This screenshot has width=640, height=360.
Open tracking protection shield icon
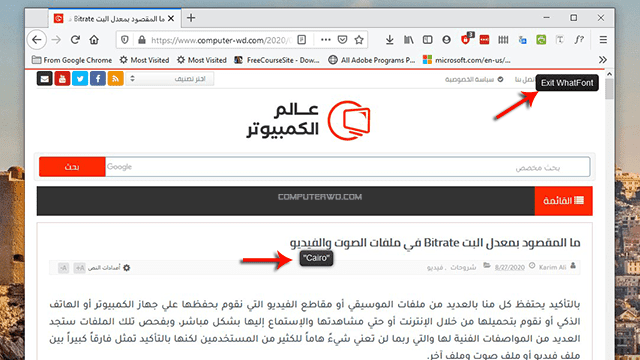125,40
